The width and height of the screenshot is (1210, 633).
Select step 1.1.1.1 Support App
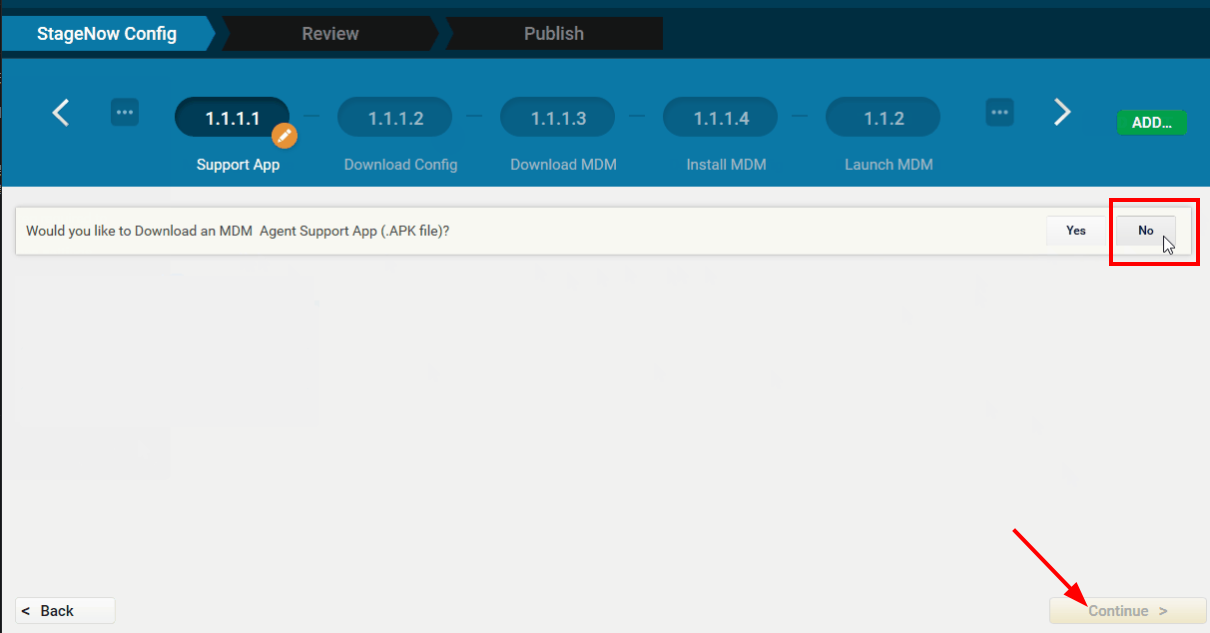pos(232,118)
